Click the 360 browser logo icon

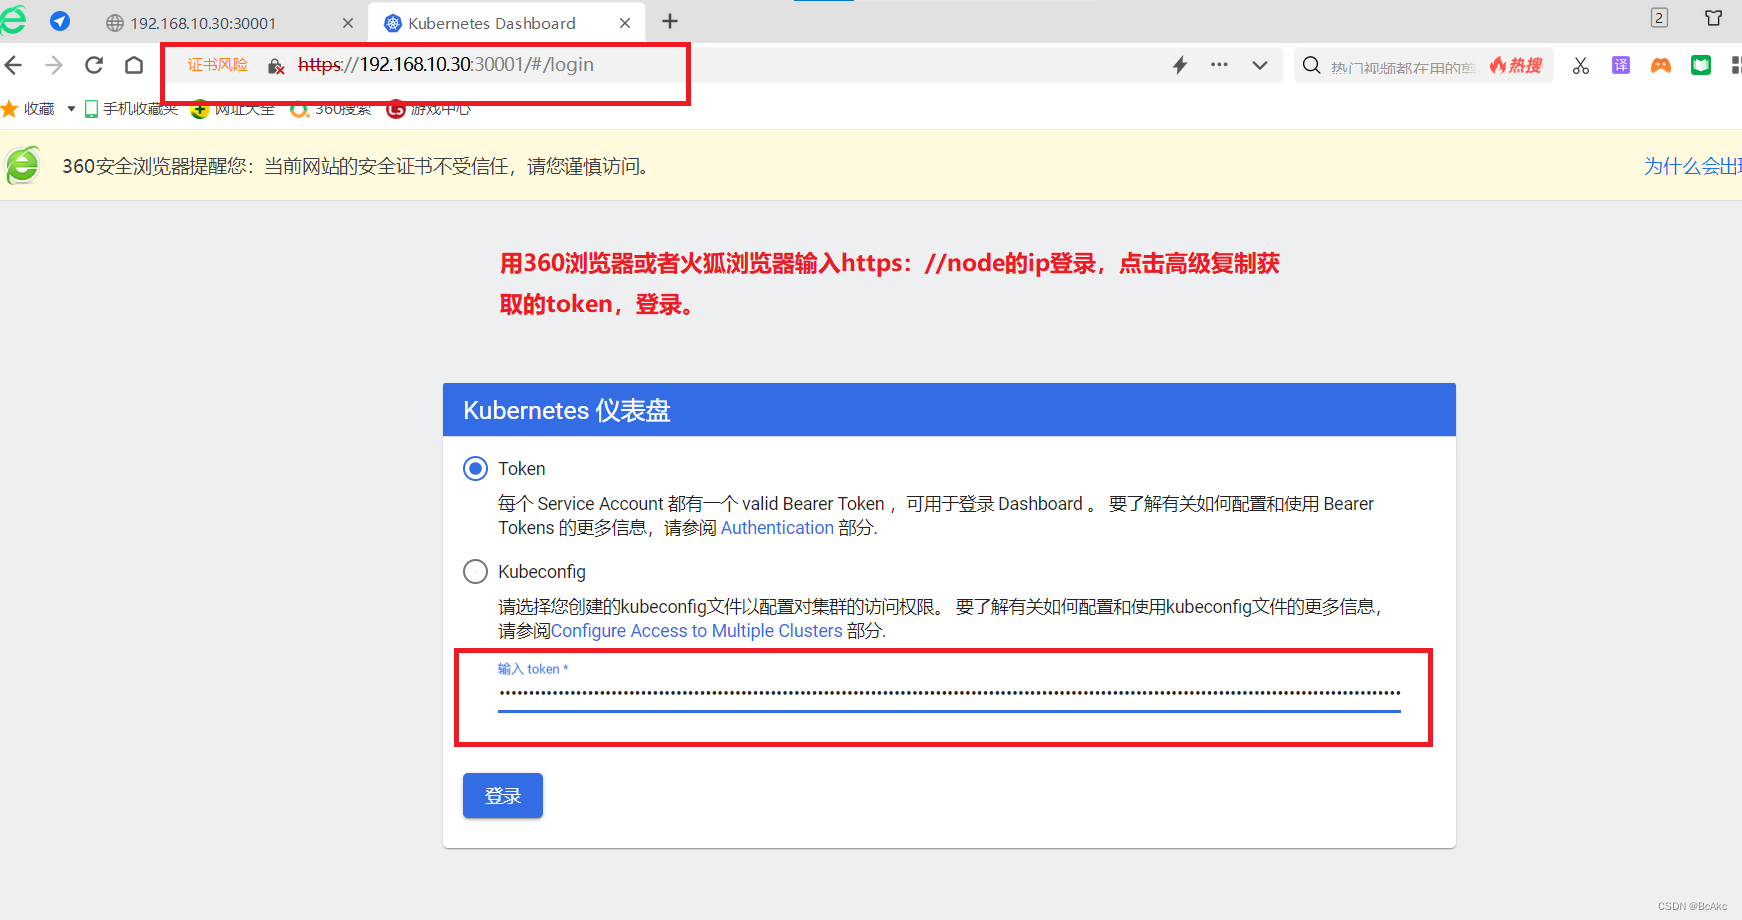(x=13, y=20)
